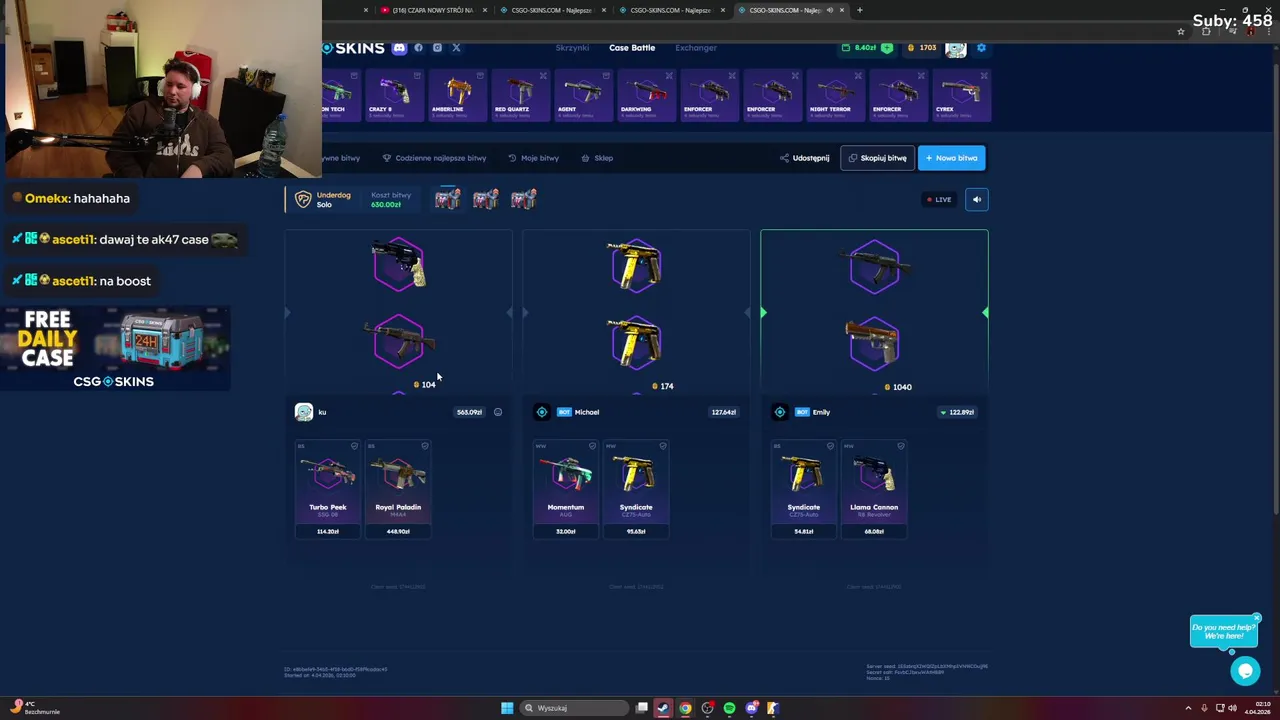Open Google Chrome from the taskbar

pos(685,708)
